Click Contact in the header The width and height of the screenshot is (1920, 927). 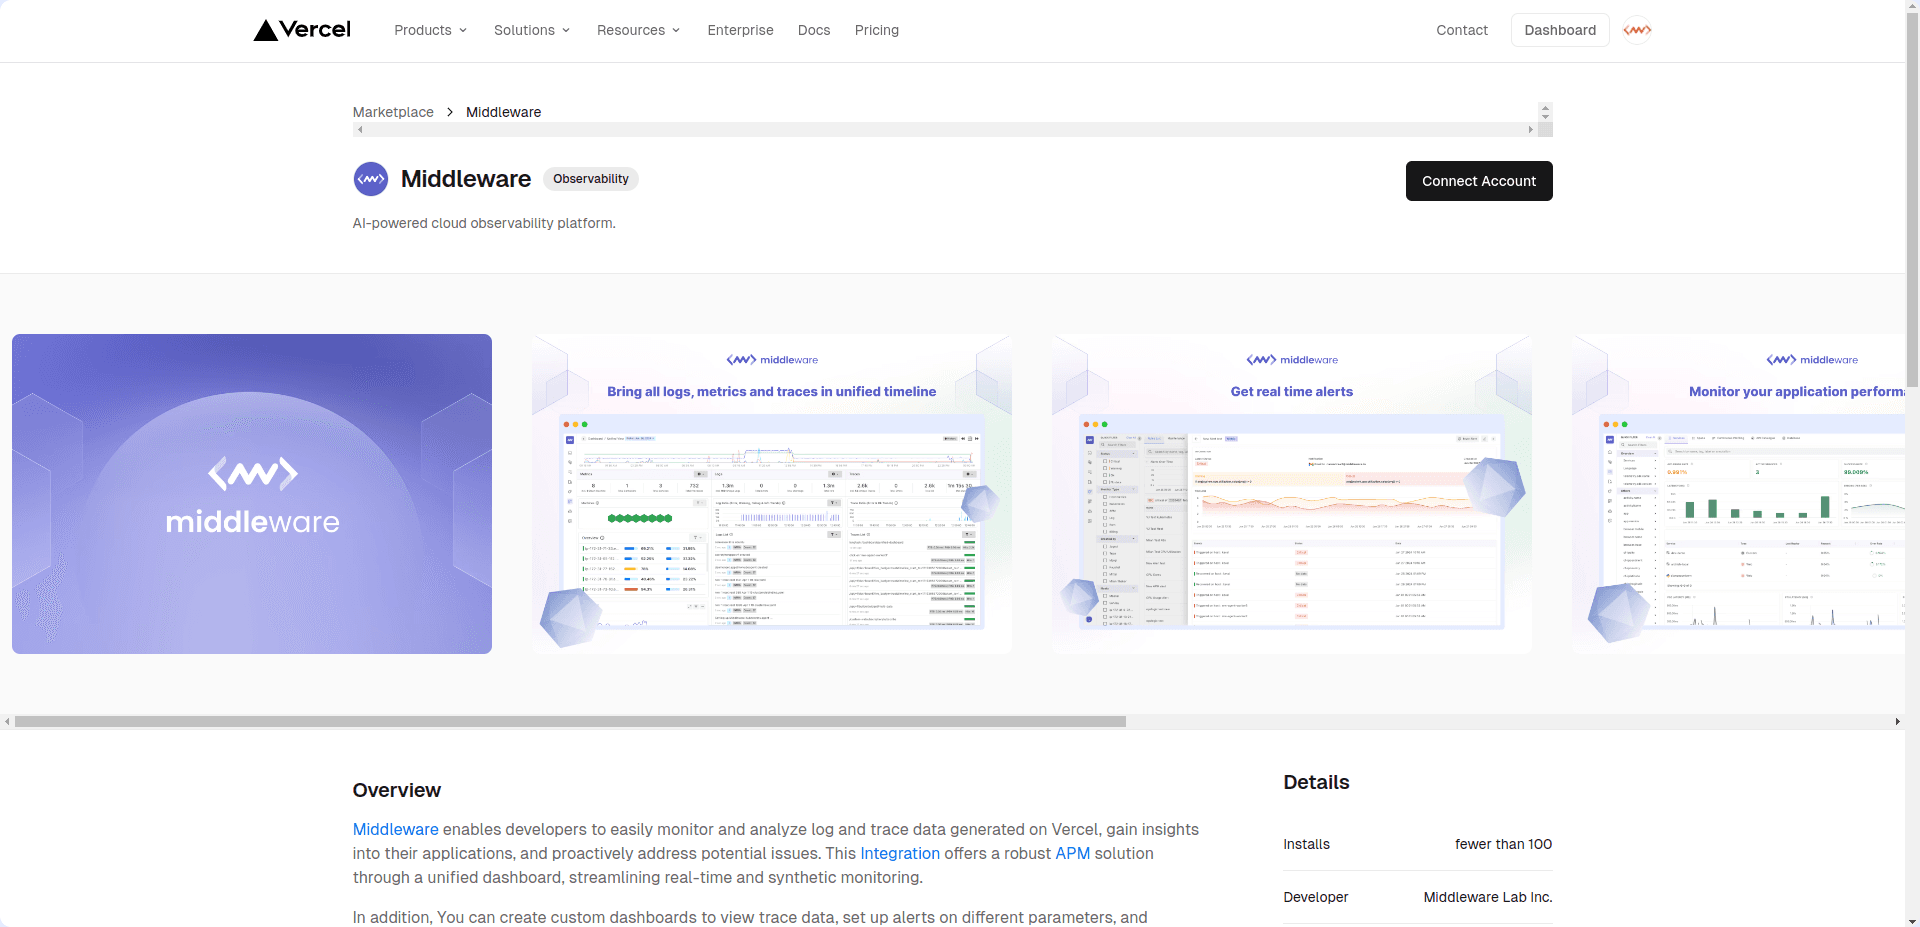pyautogui.click(x=1462, y=30)
